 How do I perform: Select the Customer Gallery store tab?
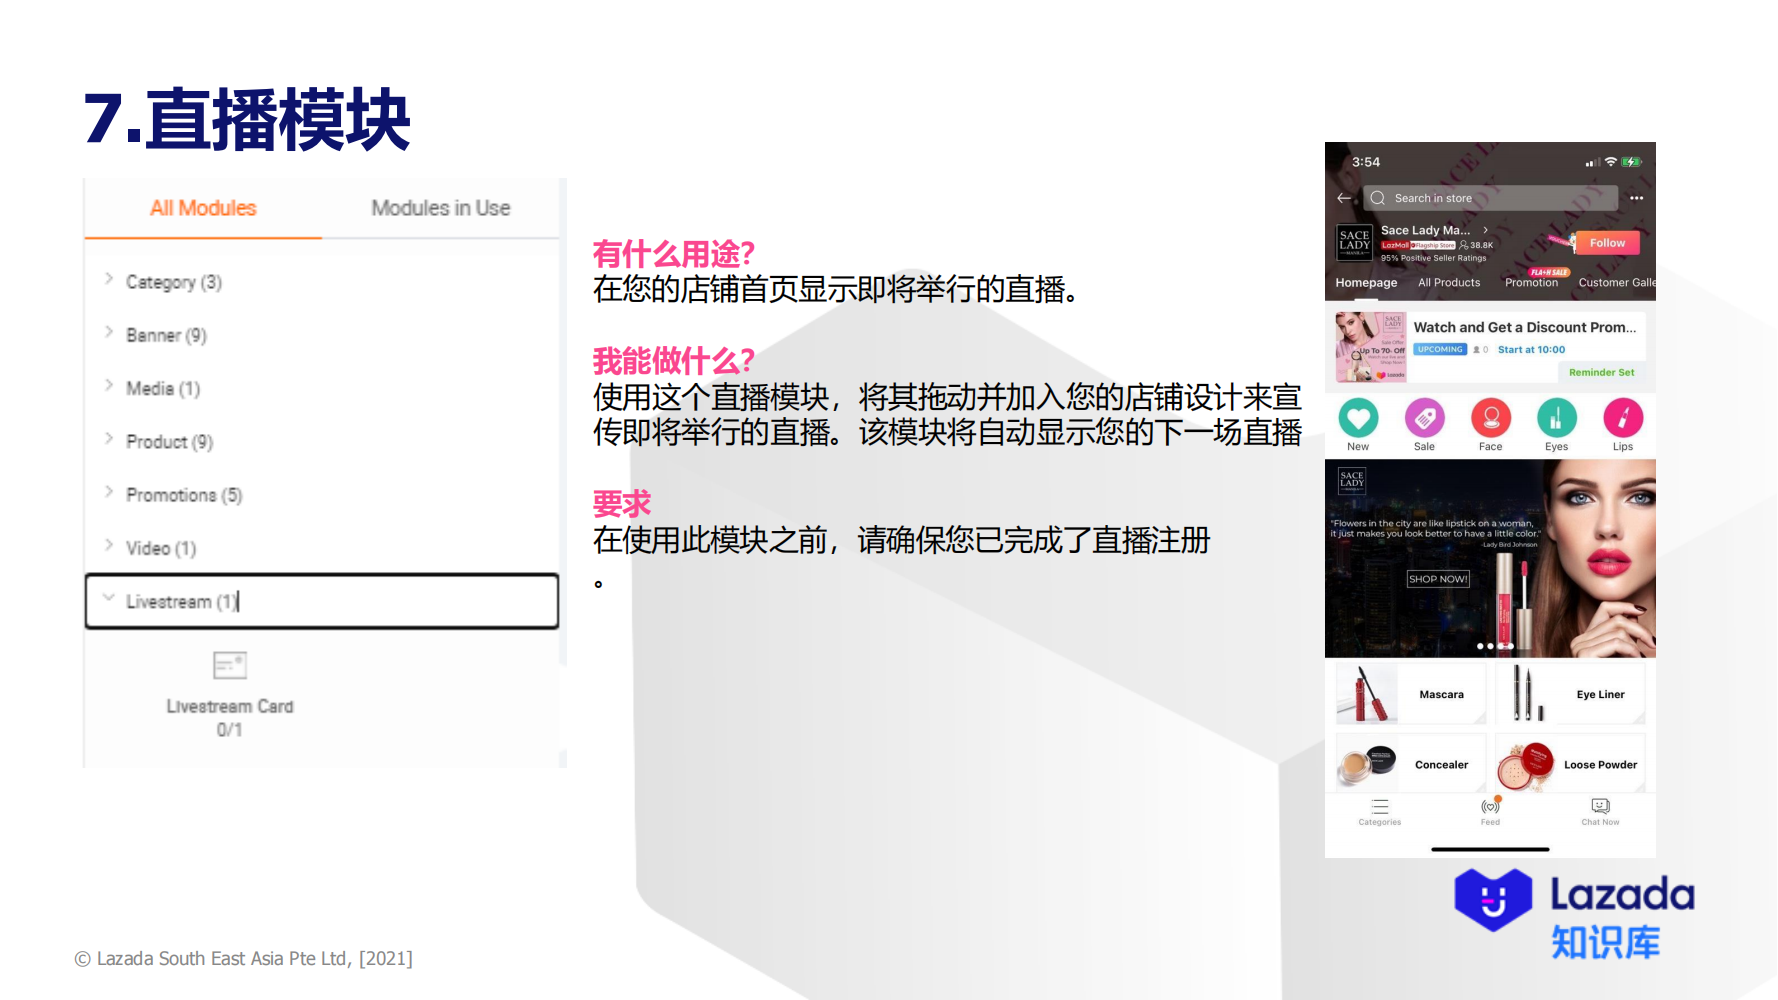point(1617,283)
